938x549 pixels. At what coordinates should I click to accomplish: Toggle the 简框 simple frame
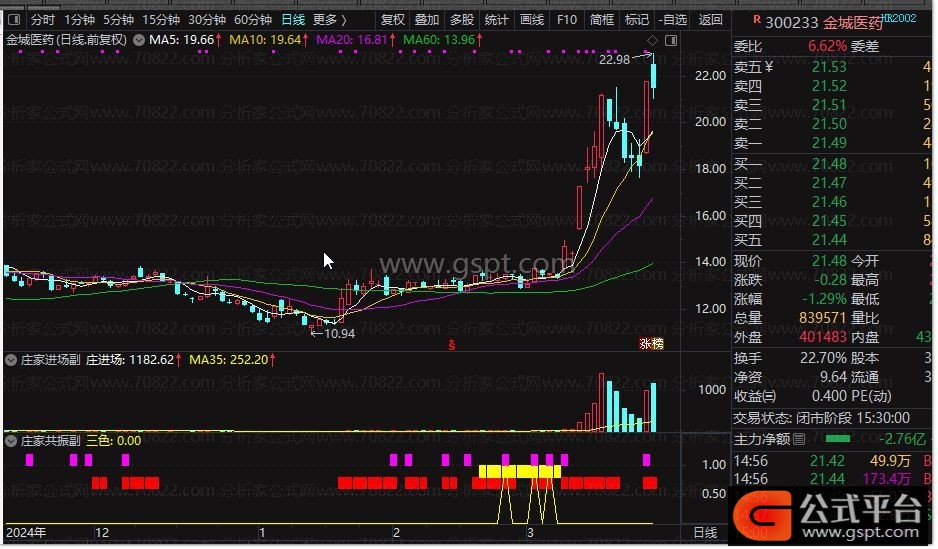602,20
